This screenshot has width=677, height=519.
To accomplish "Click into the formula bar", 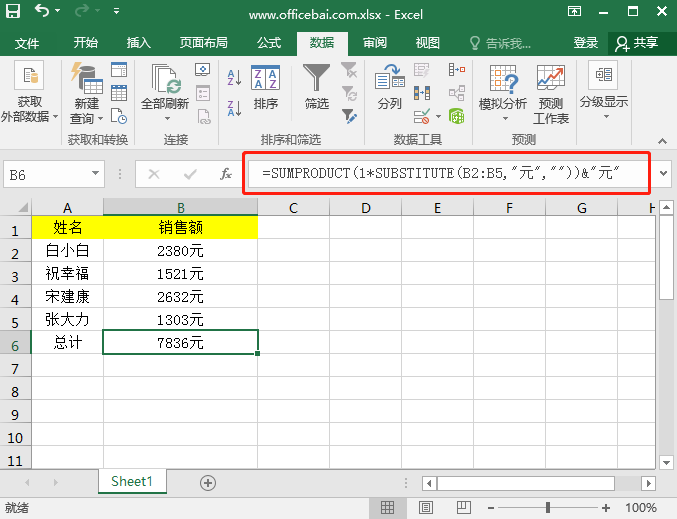I will click(447, 173).
